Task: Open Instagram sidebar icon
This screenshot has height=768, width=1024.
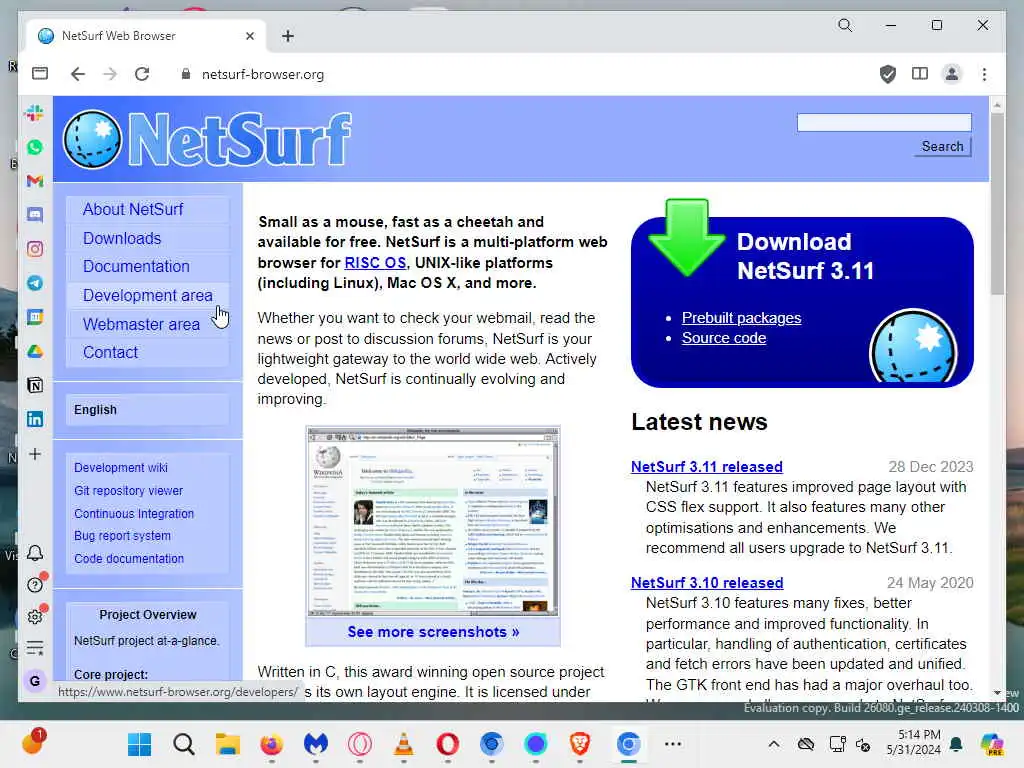Action: 35,249
